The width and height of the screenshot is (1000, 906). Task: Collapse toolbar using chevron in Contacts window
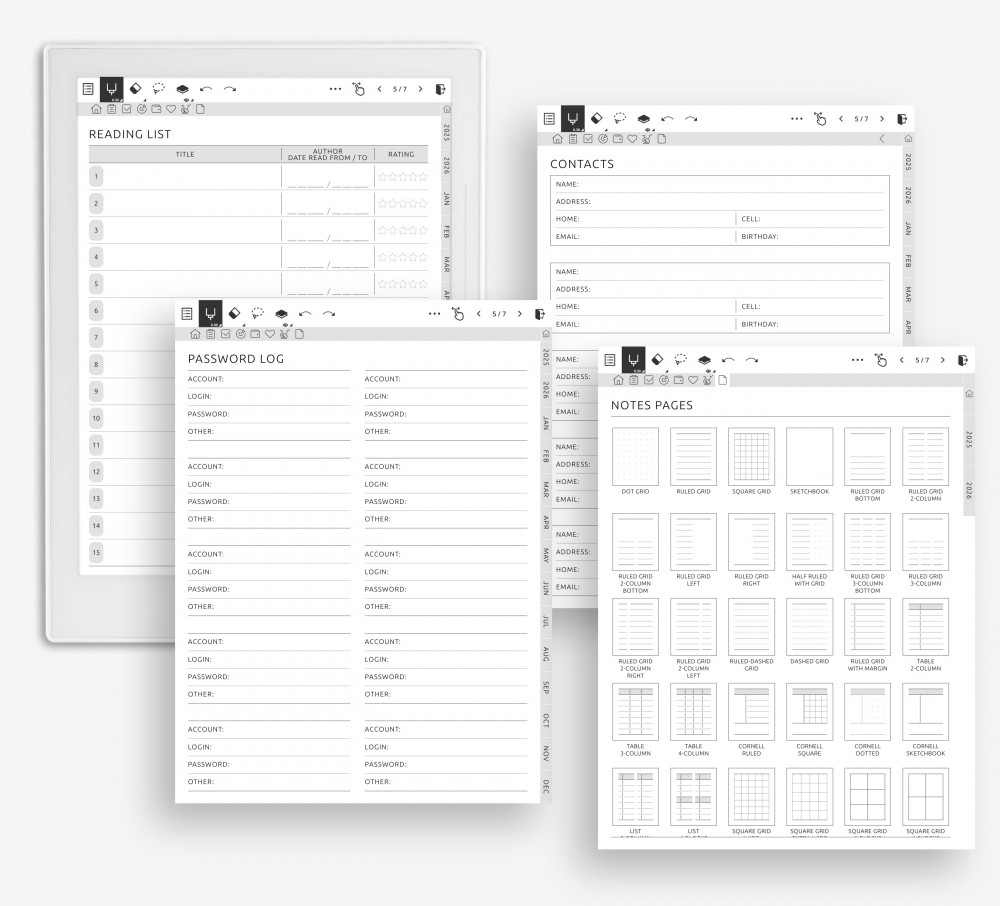pos(881,139)
